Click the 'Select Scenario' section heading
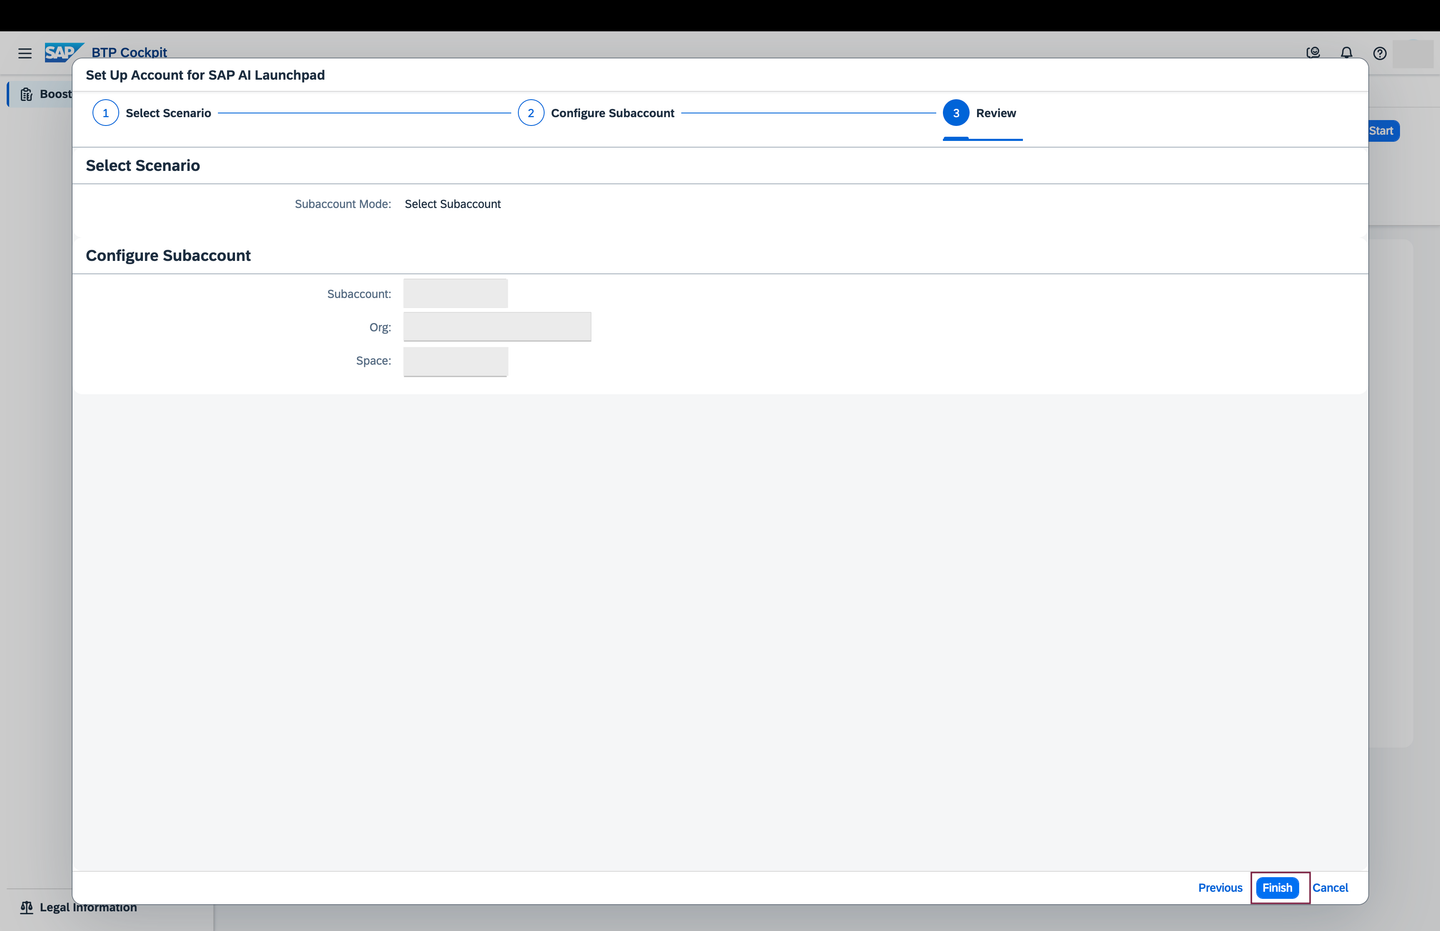 coord(143,166)
